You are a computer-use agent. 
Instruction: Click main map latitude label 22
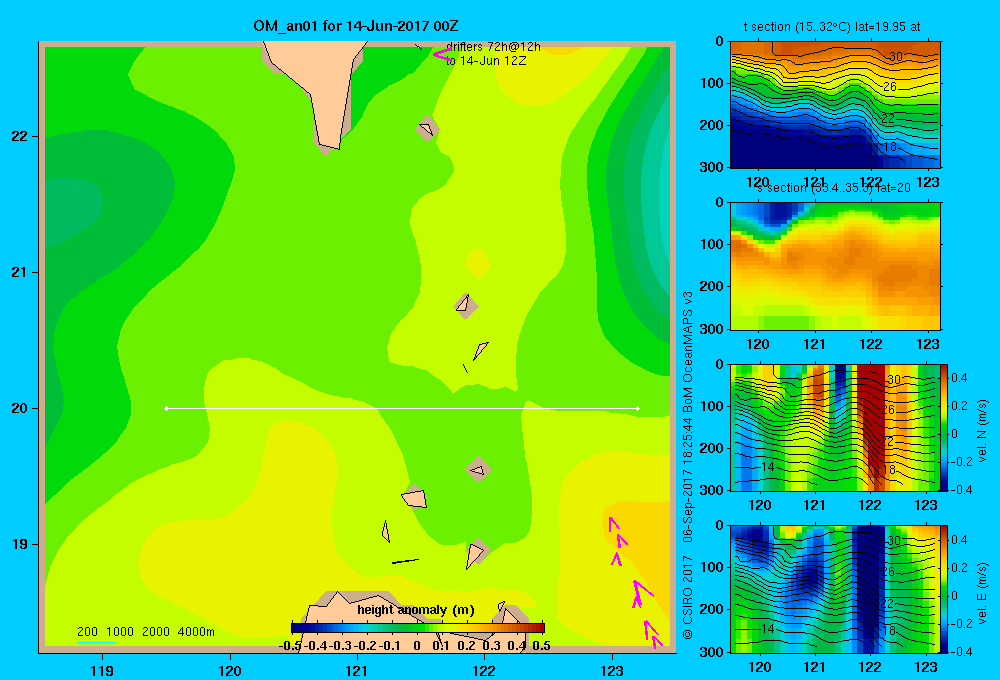20,137
